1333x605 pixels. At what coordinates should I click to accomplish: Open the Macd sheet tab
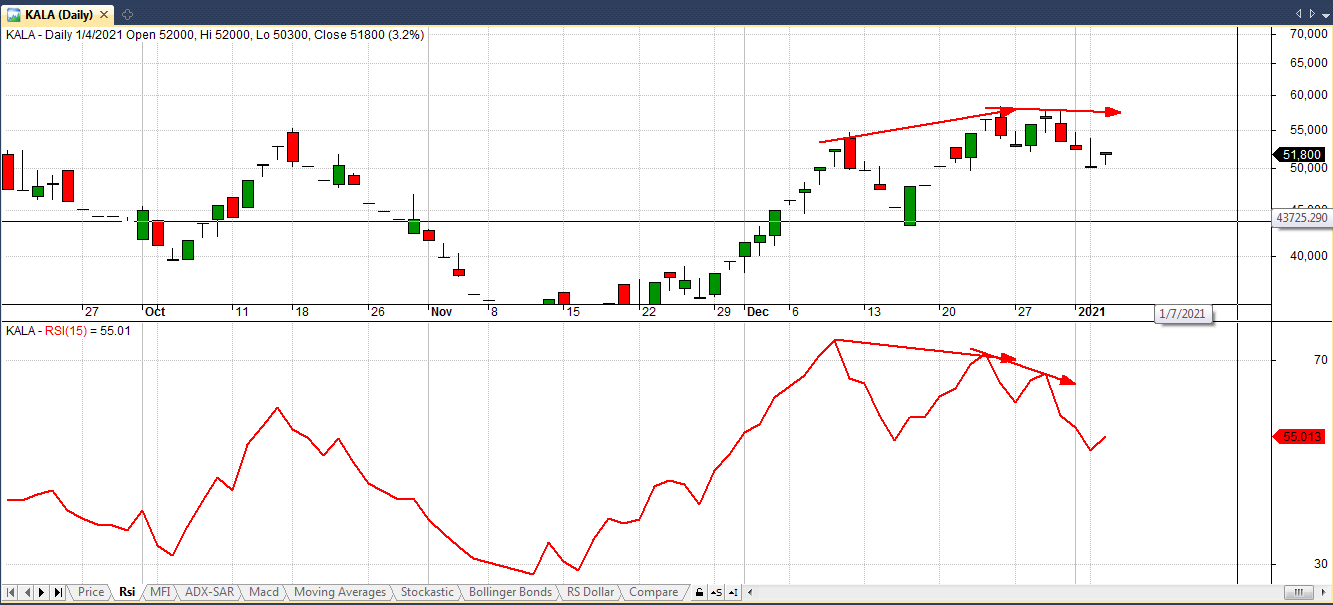pyautogui.click(x=264, y=592)
